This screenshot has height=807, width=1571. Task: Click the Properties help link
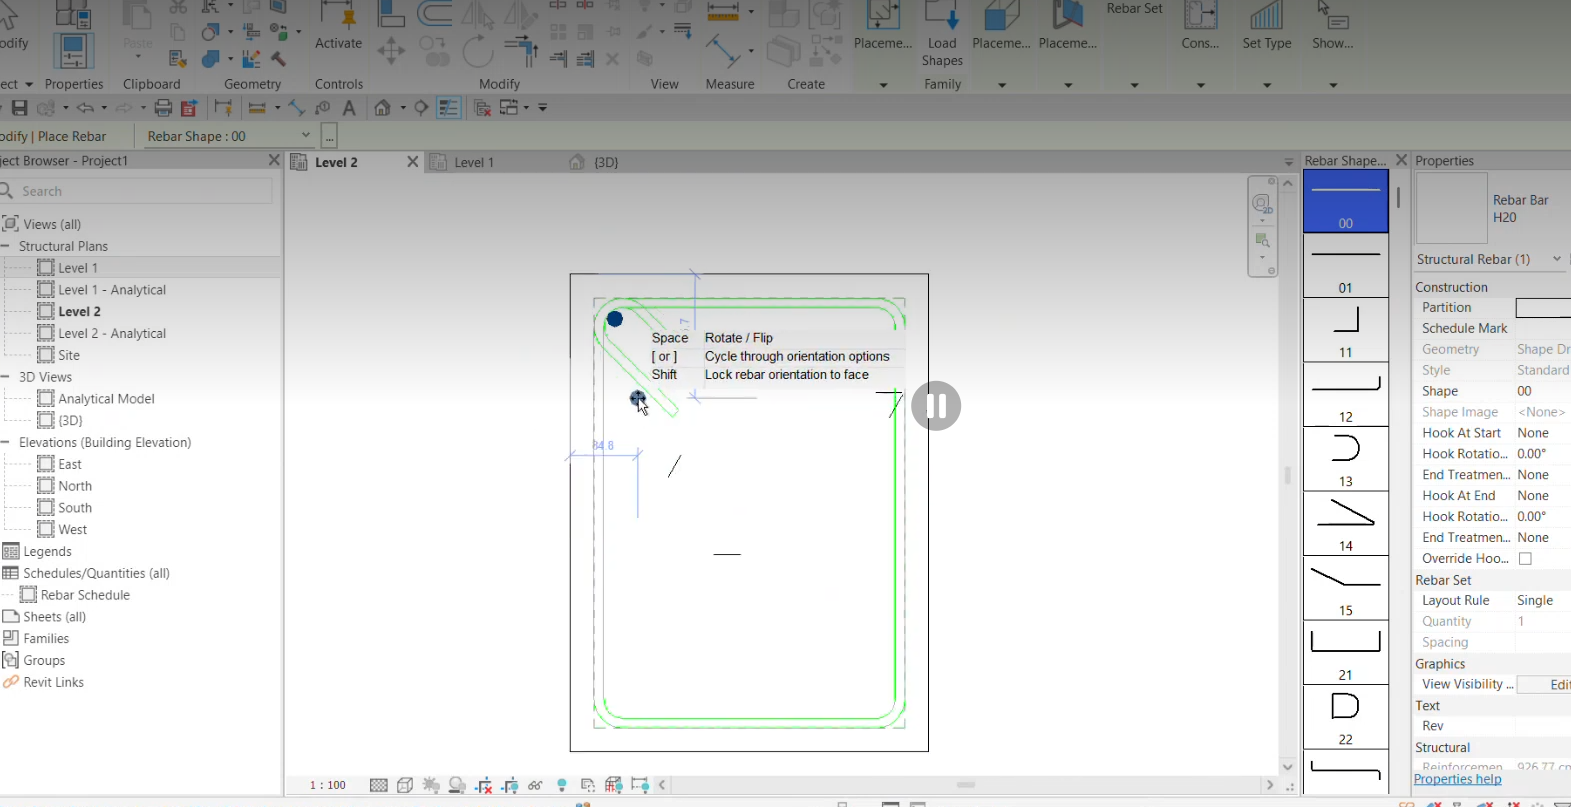(1457, 779)
